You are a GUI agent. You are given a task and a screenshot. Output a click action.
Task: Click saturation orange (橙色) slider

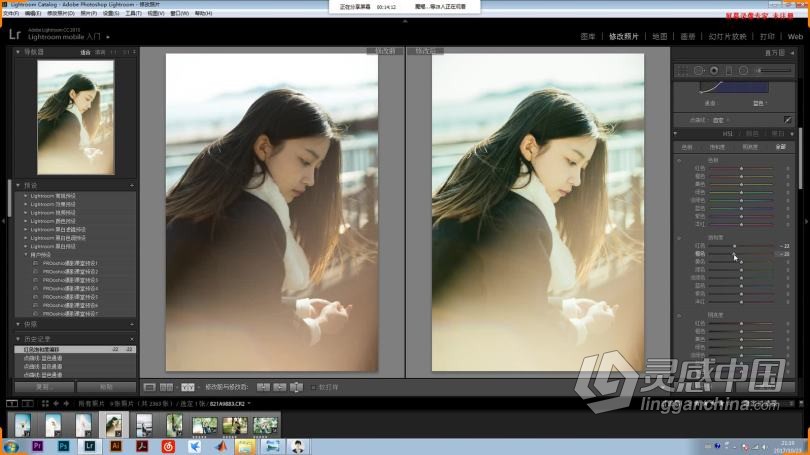(x=741, y=254)
